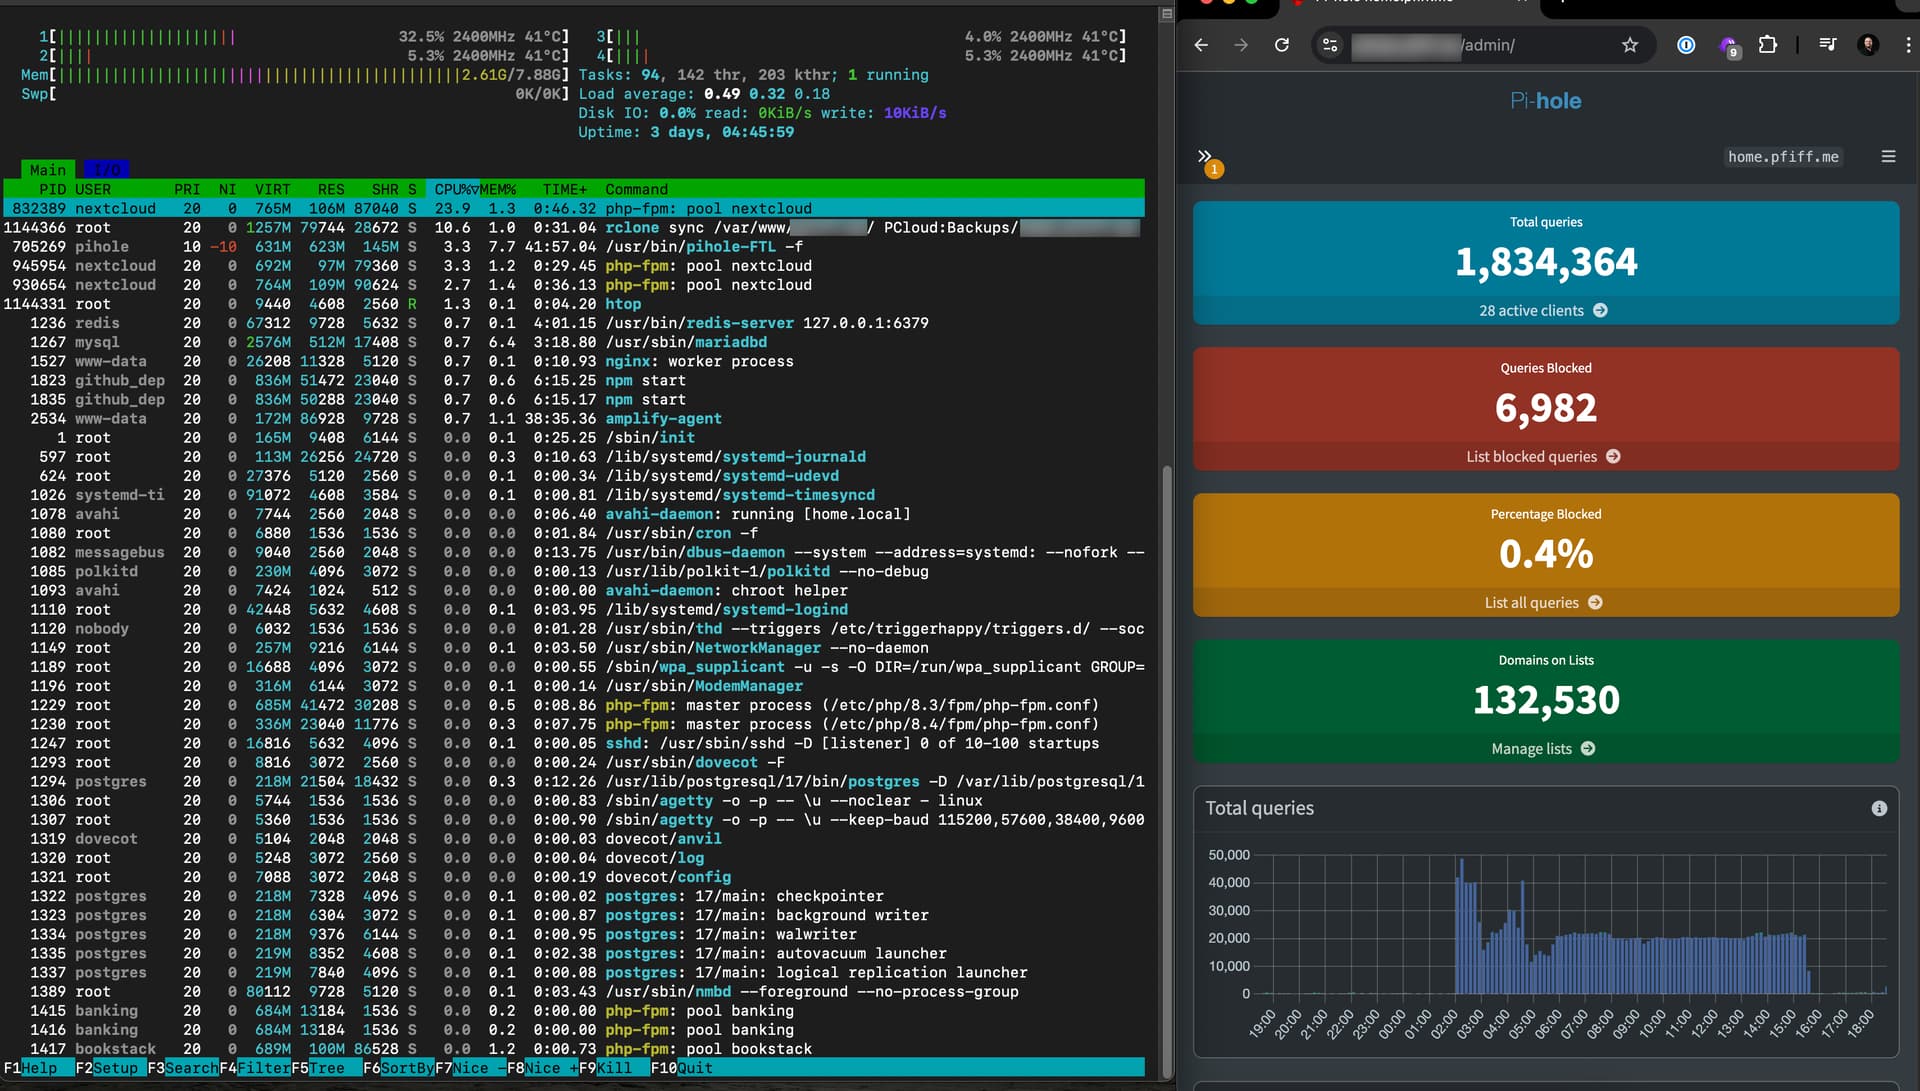Click the Percentage Blocked value 0.4%
Image resolution: width=1920 pixels, height=1091 pixels.
pos(1545,555)
